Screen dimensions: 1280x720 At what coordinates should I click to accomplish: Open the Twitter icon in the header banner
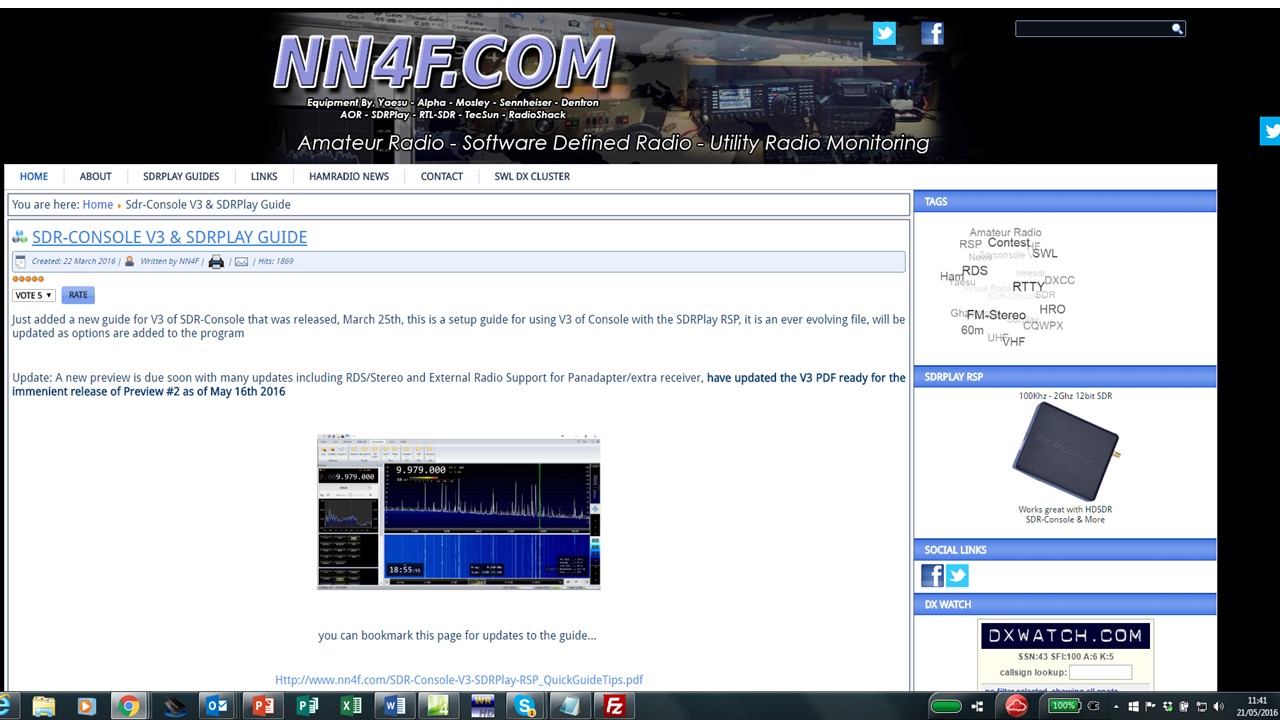[x=884, y=33]
